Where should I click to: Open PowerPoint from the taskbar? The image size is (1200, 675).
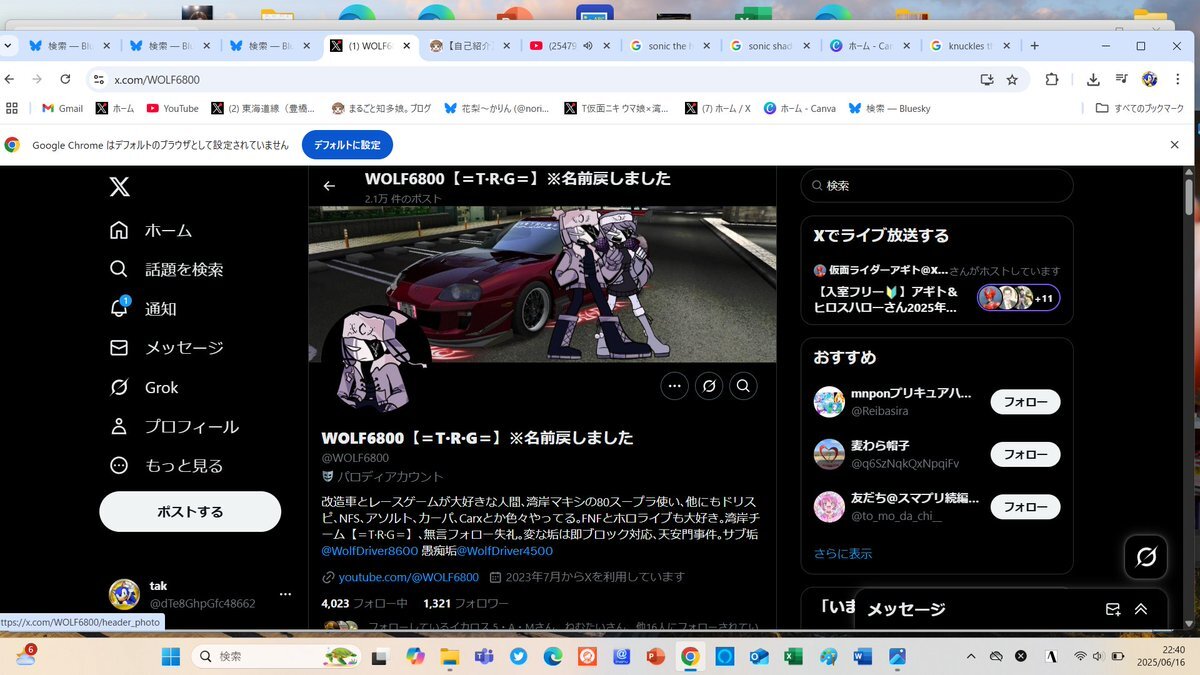(x=655, y=656)
